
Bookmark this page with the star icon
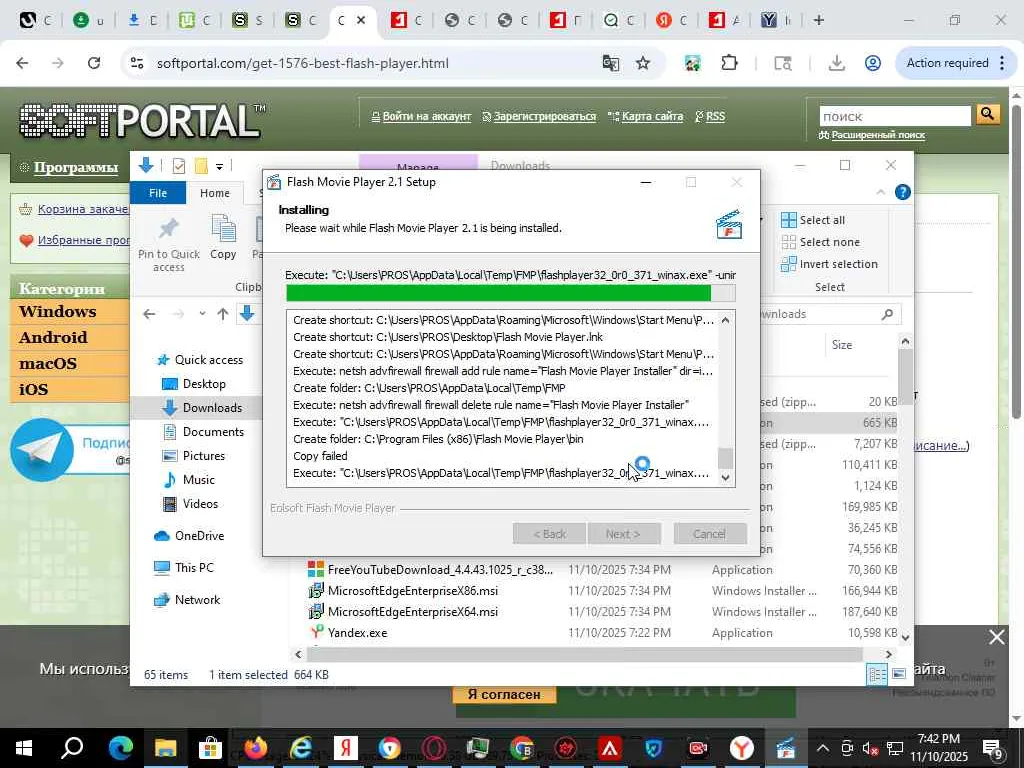coord(643,63)
